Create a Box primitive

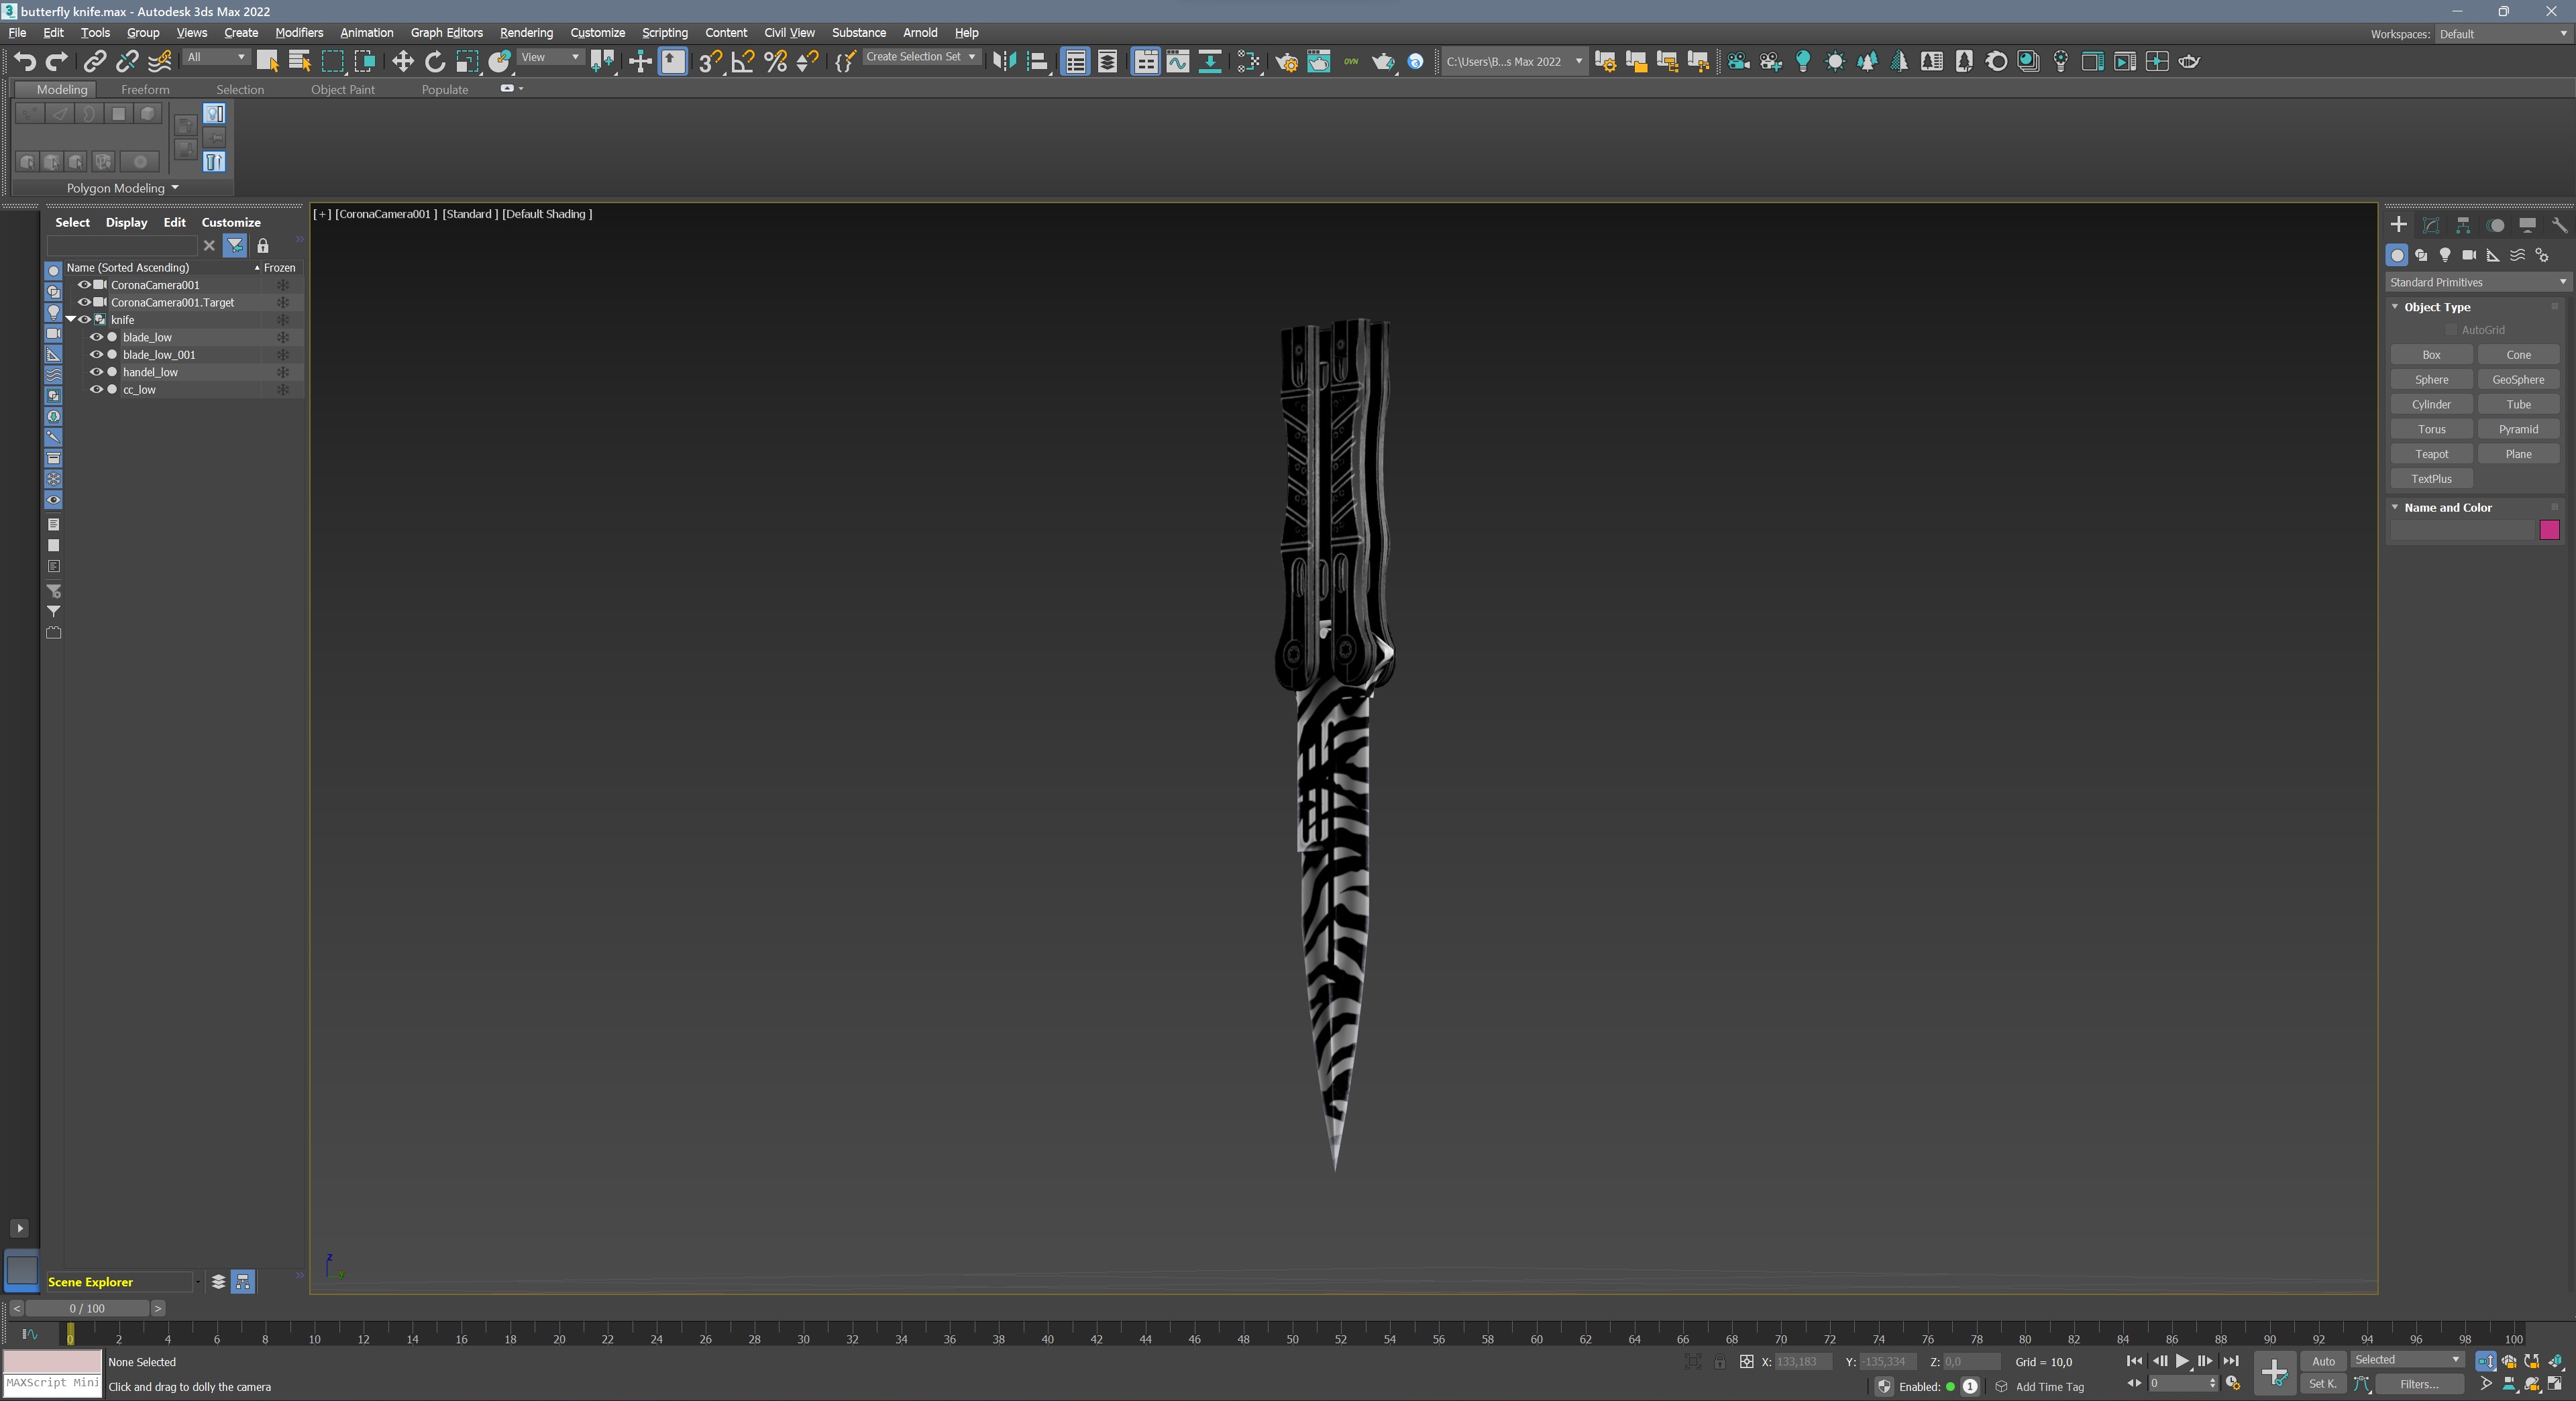(x=2431, y=355)
